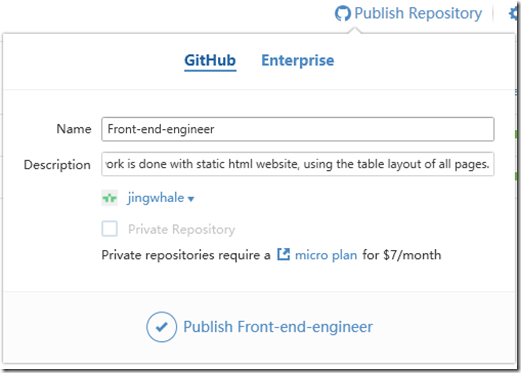Click Publish Front-end-engineer
The height and width of the screenshot is (373, 521).
pyautogui.click(x=278, y=327)
